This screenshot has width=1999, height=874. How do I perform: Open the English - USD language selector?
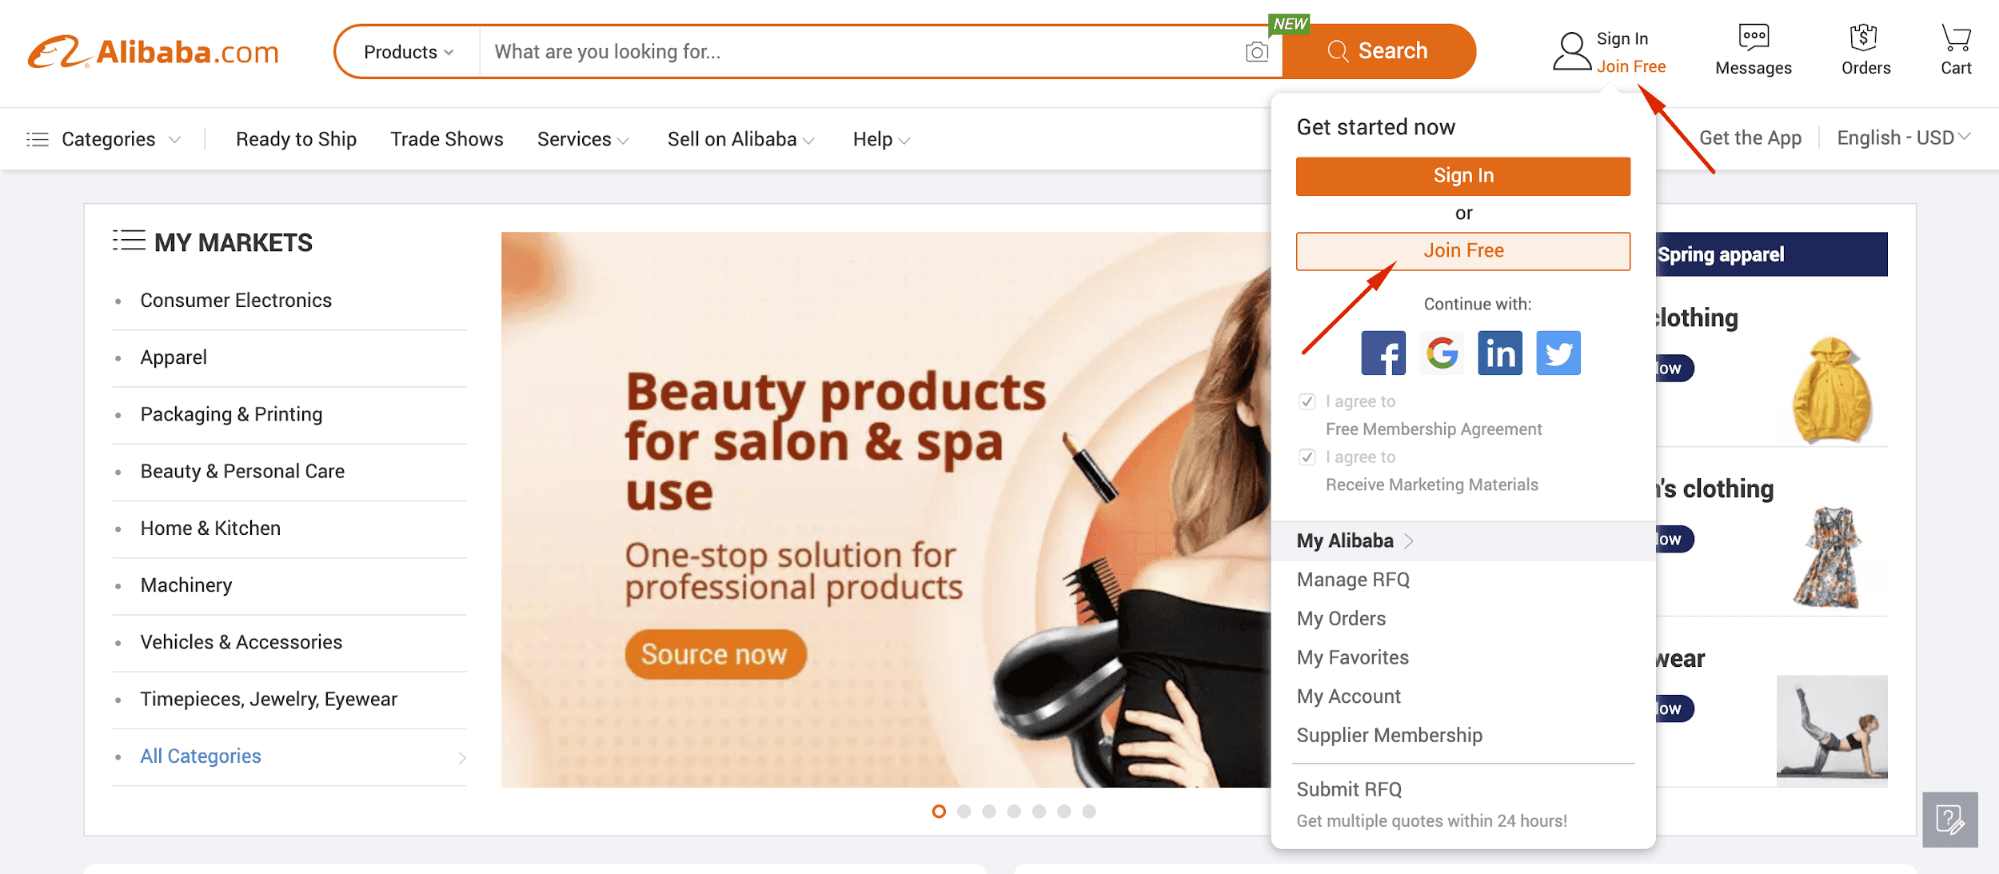point(1904,138)
